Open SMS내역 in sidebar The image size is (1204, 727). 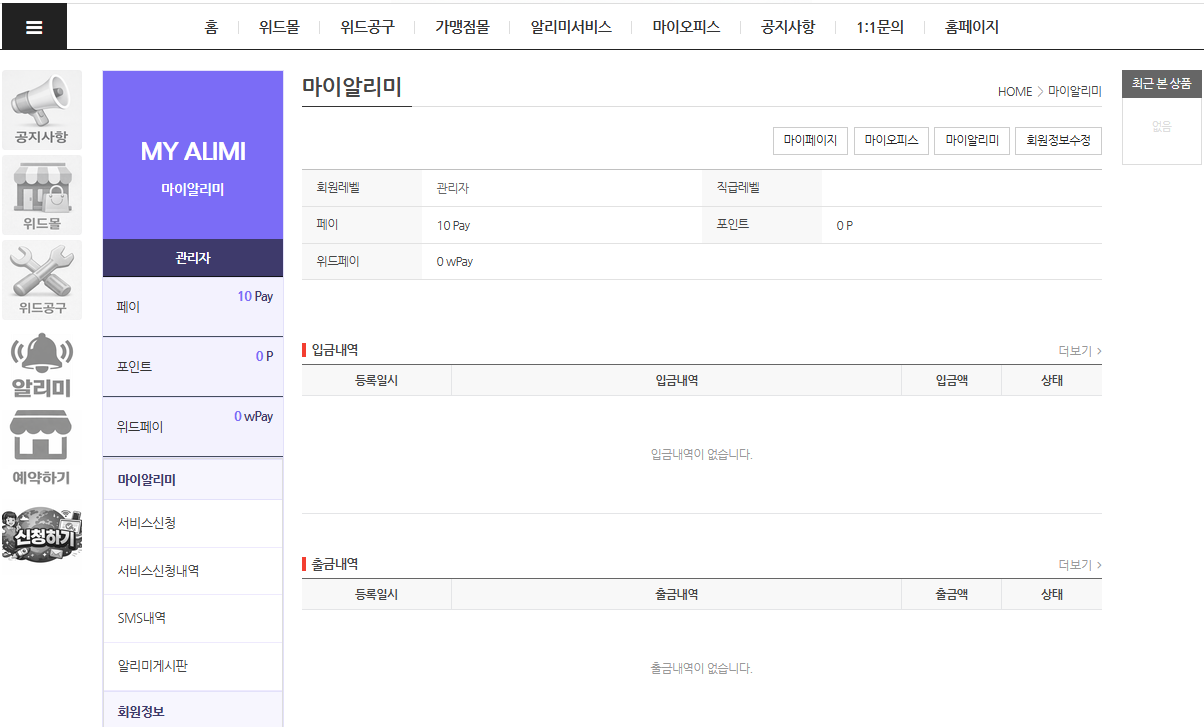tap(142, 618)
